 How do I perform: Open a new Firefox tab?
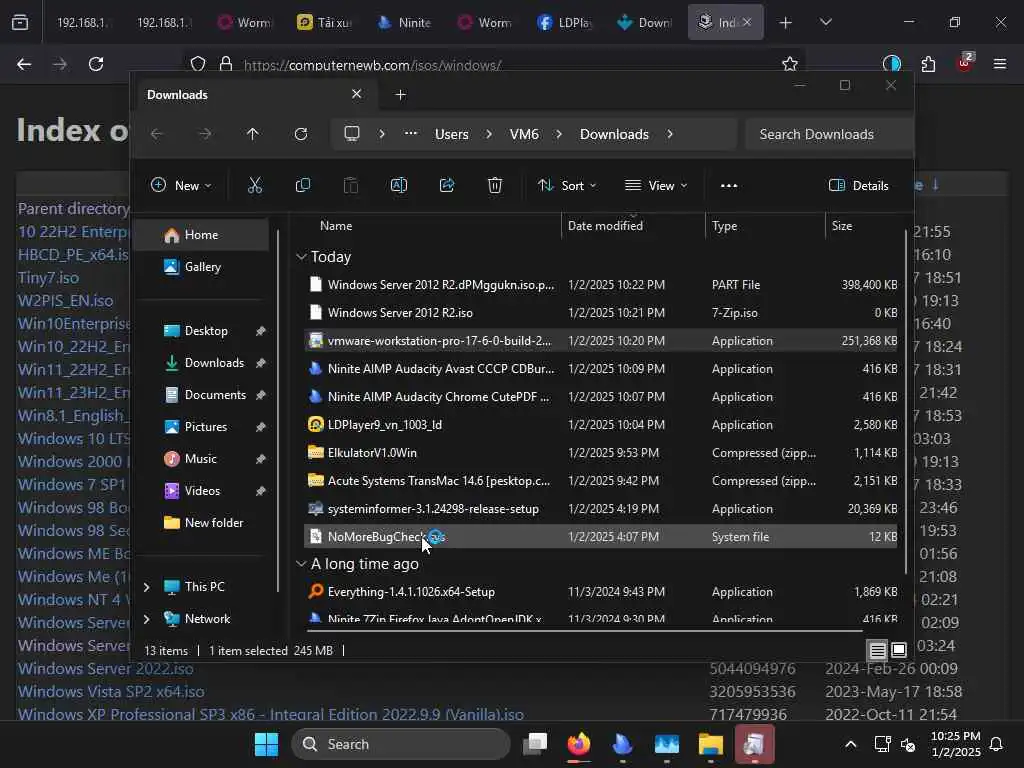click(x=786, y=23)
